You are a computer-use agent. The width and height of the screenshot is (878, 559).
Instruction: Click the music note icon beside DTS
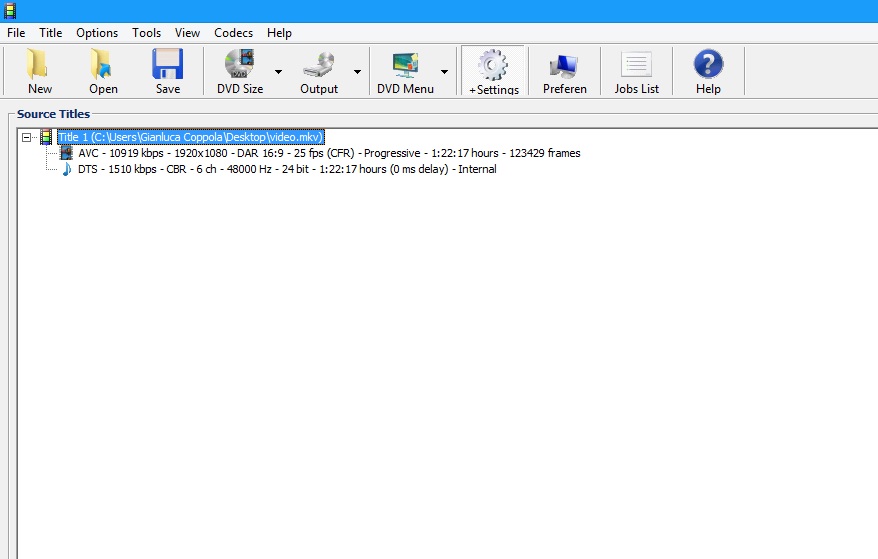point(67,169)
